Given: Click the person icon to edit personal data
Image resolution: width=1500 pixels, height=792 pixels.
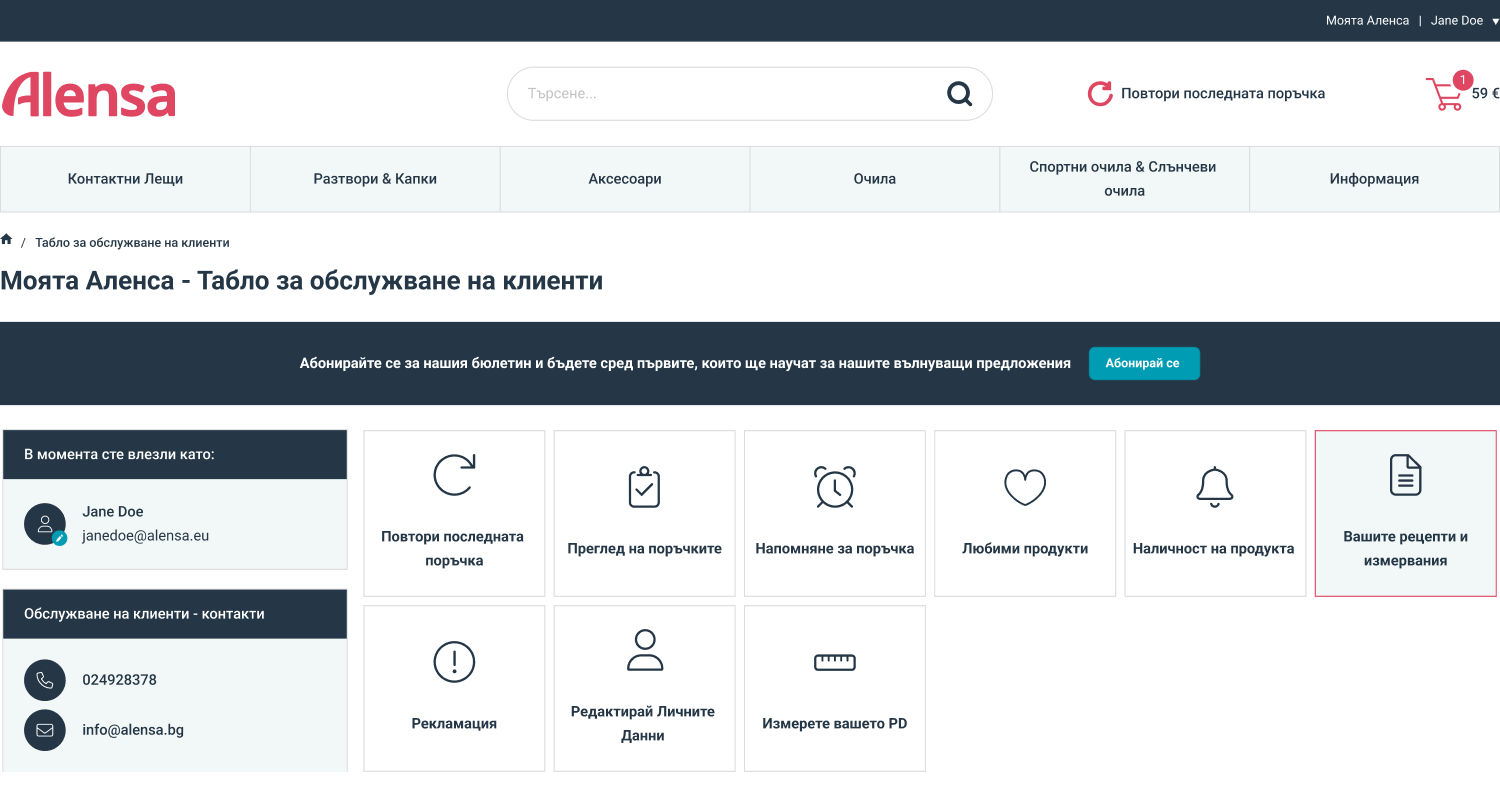Looking at the screenshot, I should pyautogui.click(x=645, y=649).
